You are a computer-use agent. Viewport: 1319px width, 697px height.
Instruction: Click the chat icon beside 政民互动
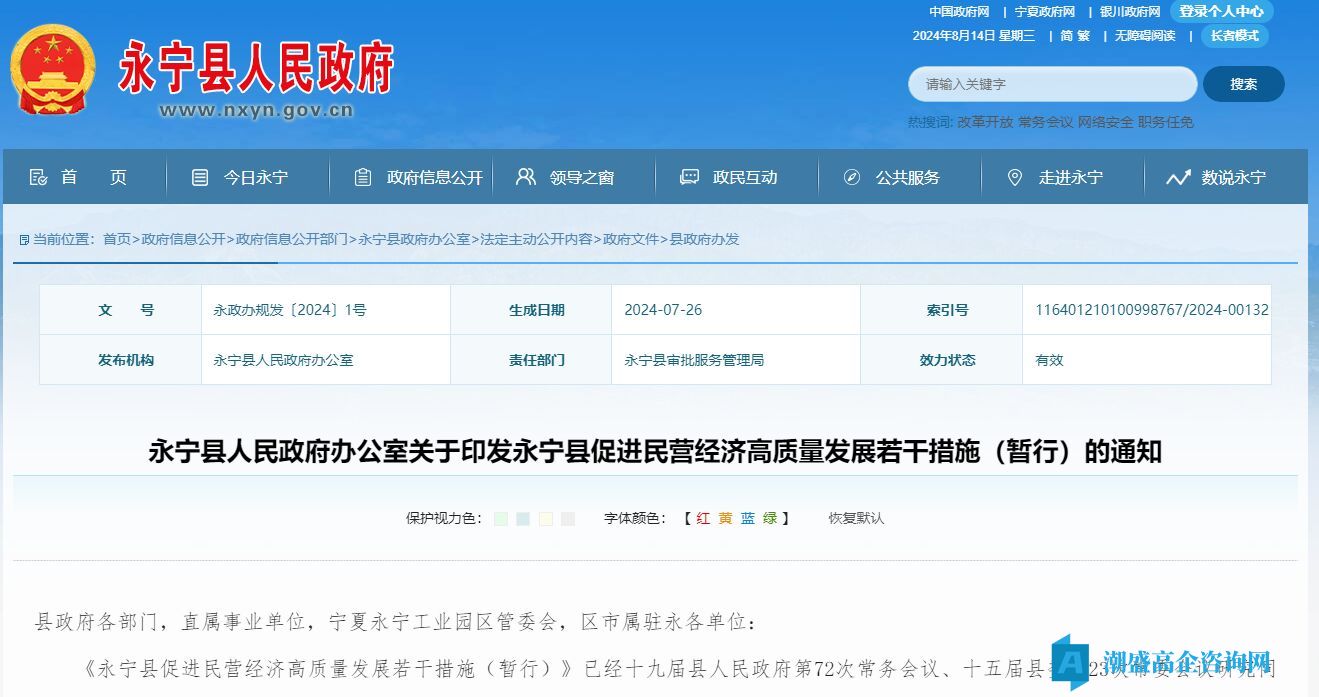click(x=689, y=177)
